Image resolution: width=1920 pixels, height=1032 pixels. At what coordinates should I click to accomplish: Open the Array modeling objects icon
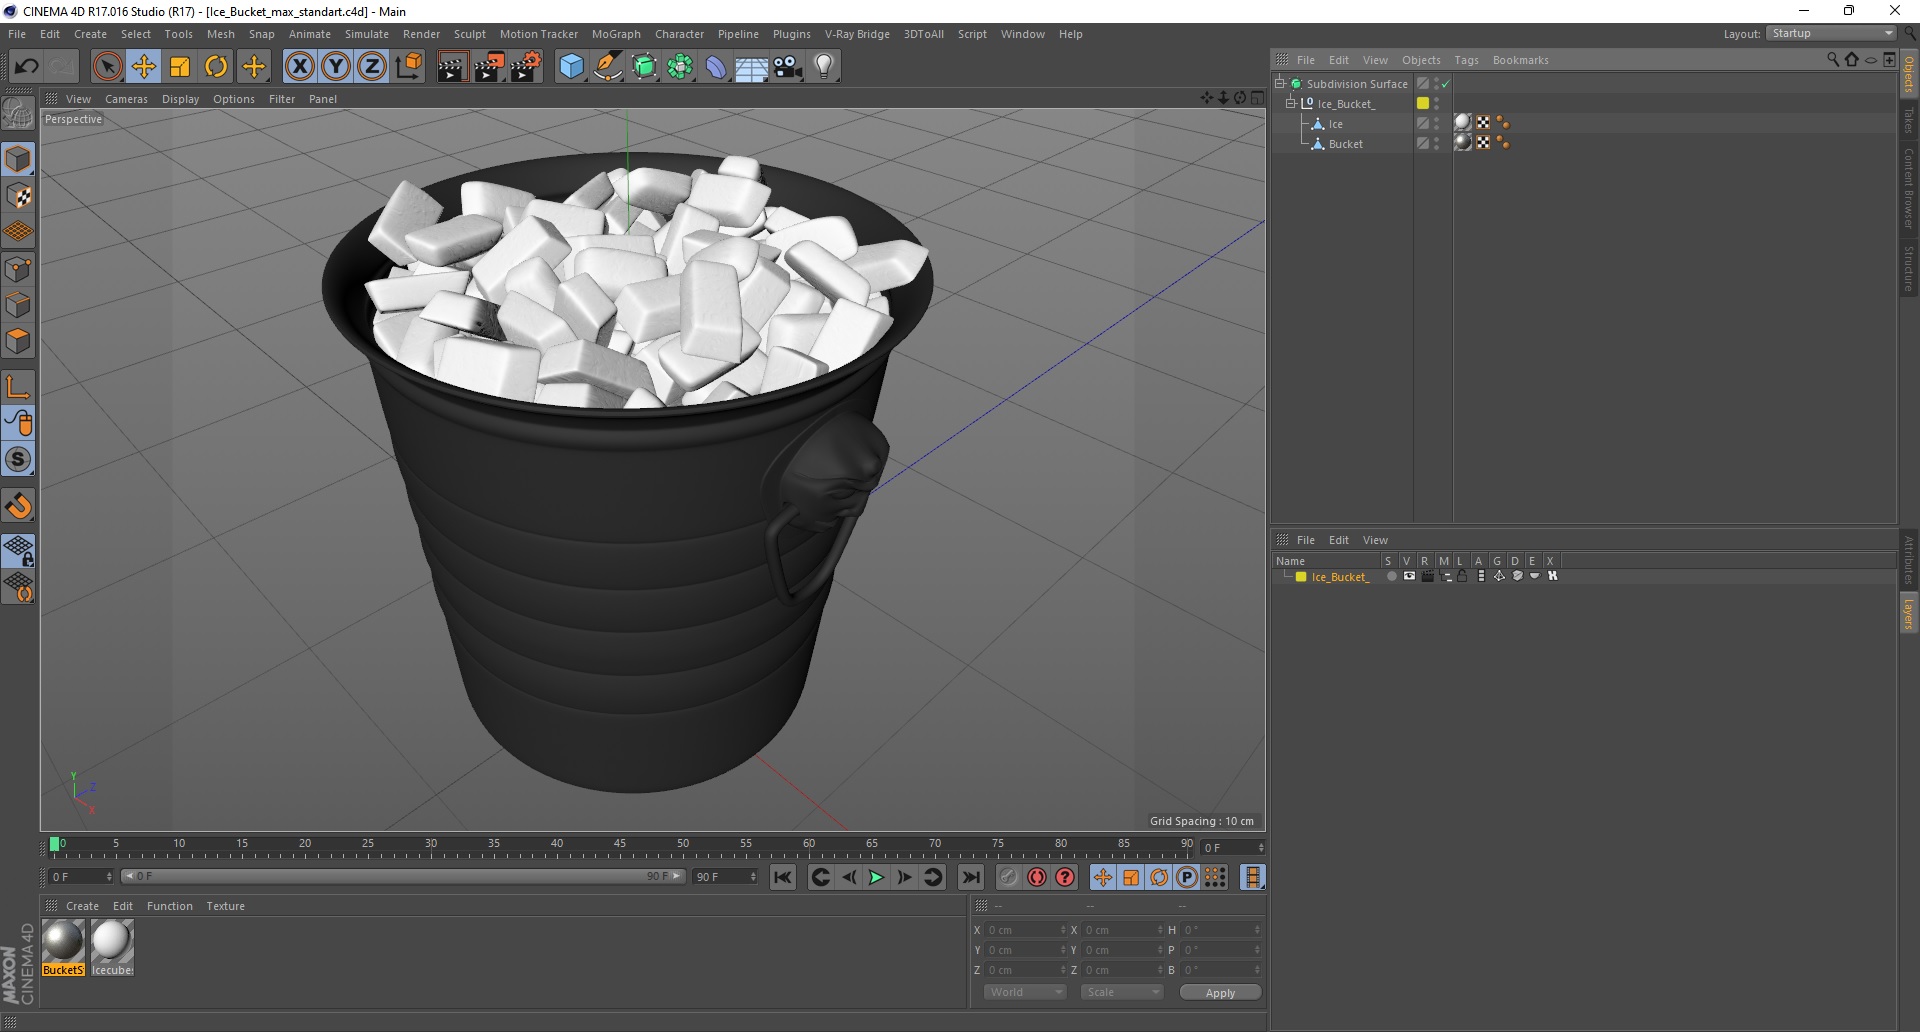coord(681,67)
